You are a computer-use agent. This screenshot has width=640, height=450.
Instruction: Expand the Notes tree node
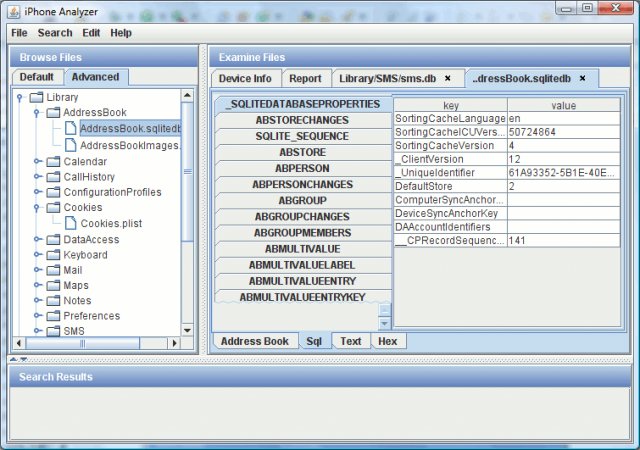(x=37, y=300)
